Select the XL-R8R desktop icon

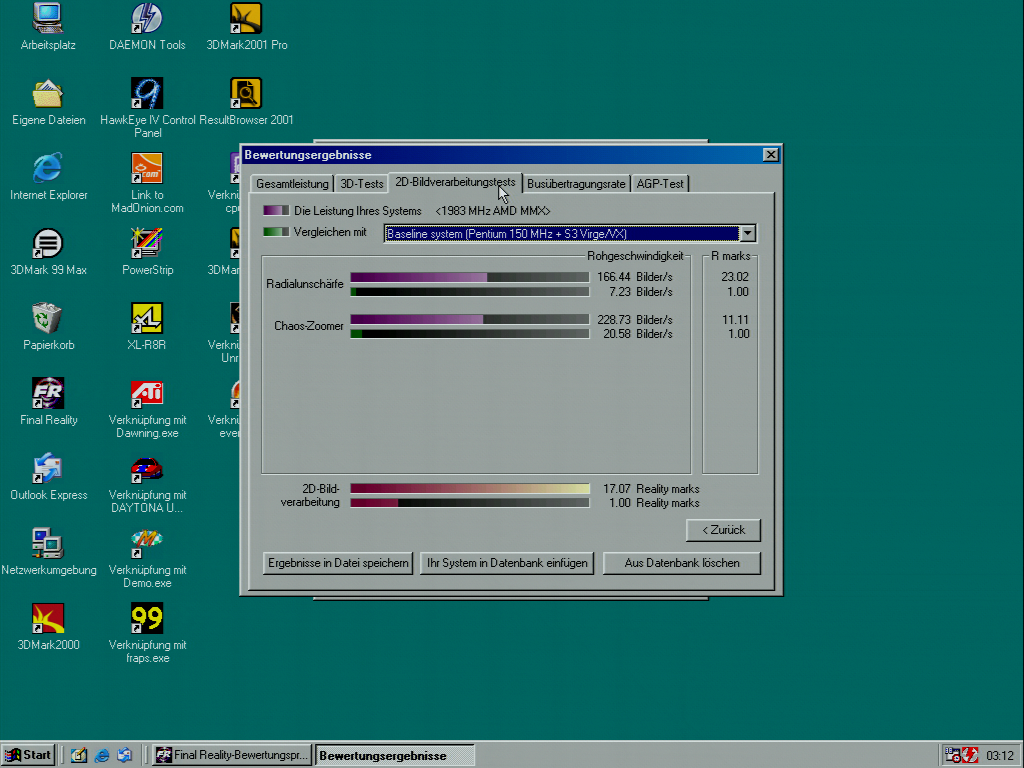[x=147, y=319]
